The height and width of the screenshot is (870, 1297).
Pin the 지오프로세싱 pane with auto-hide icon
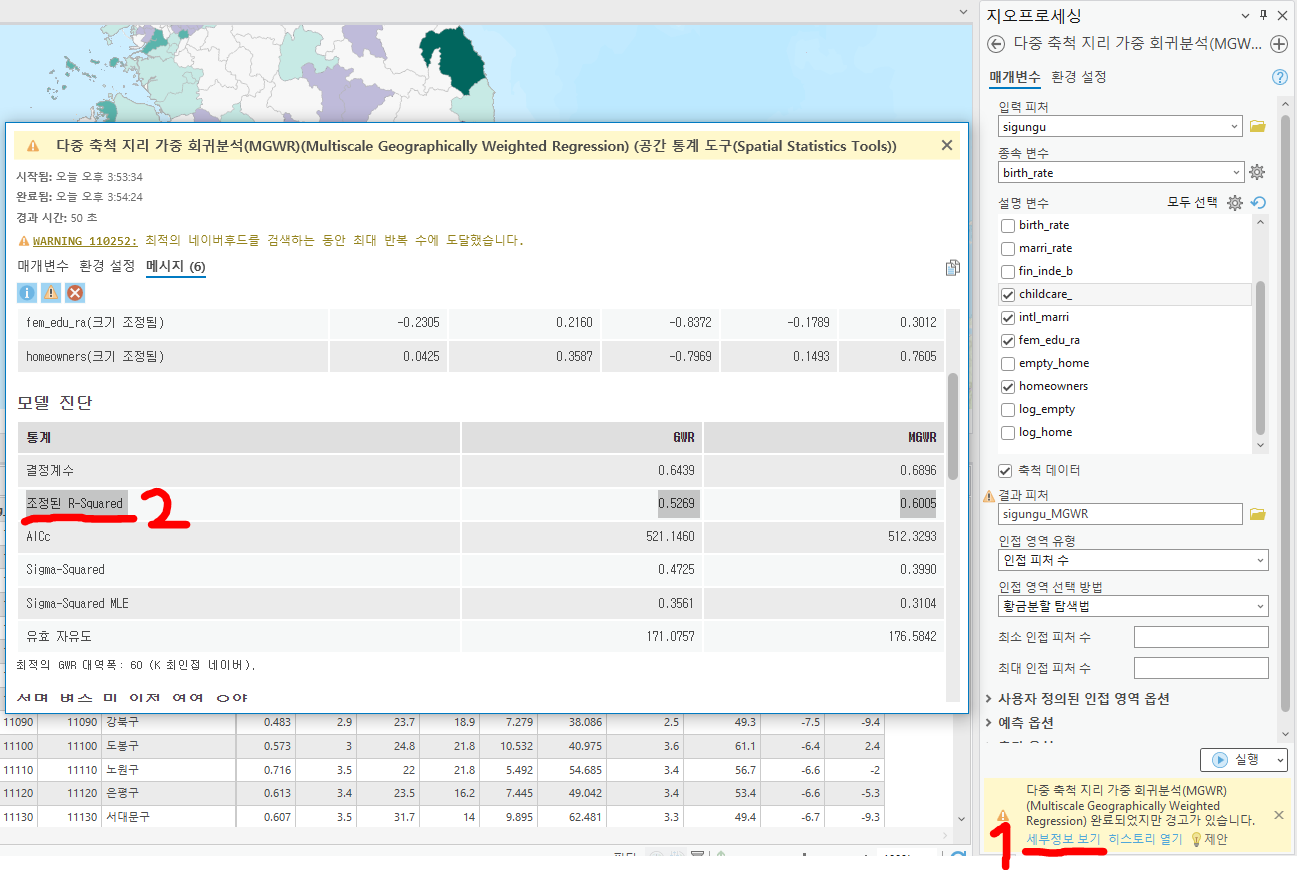(x=1263, y=15)
